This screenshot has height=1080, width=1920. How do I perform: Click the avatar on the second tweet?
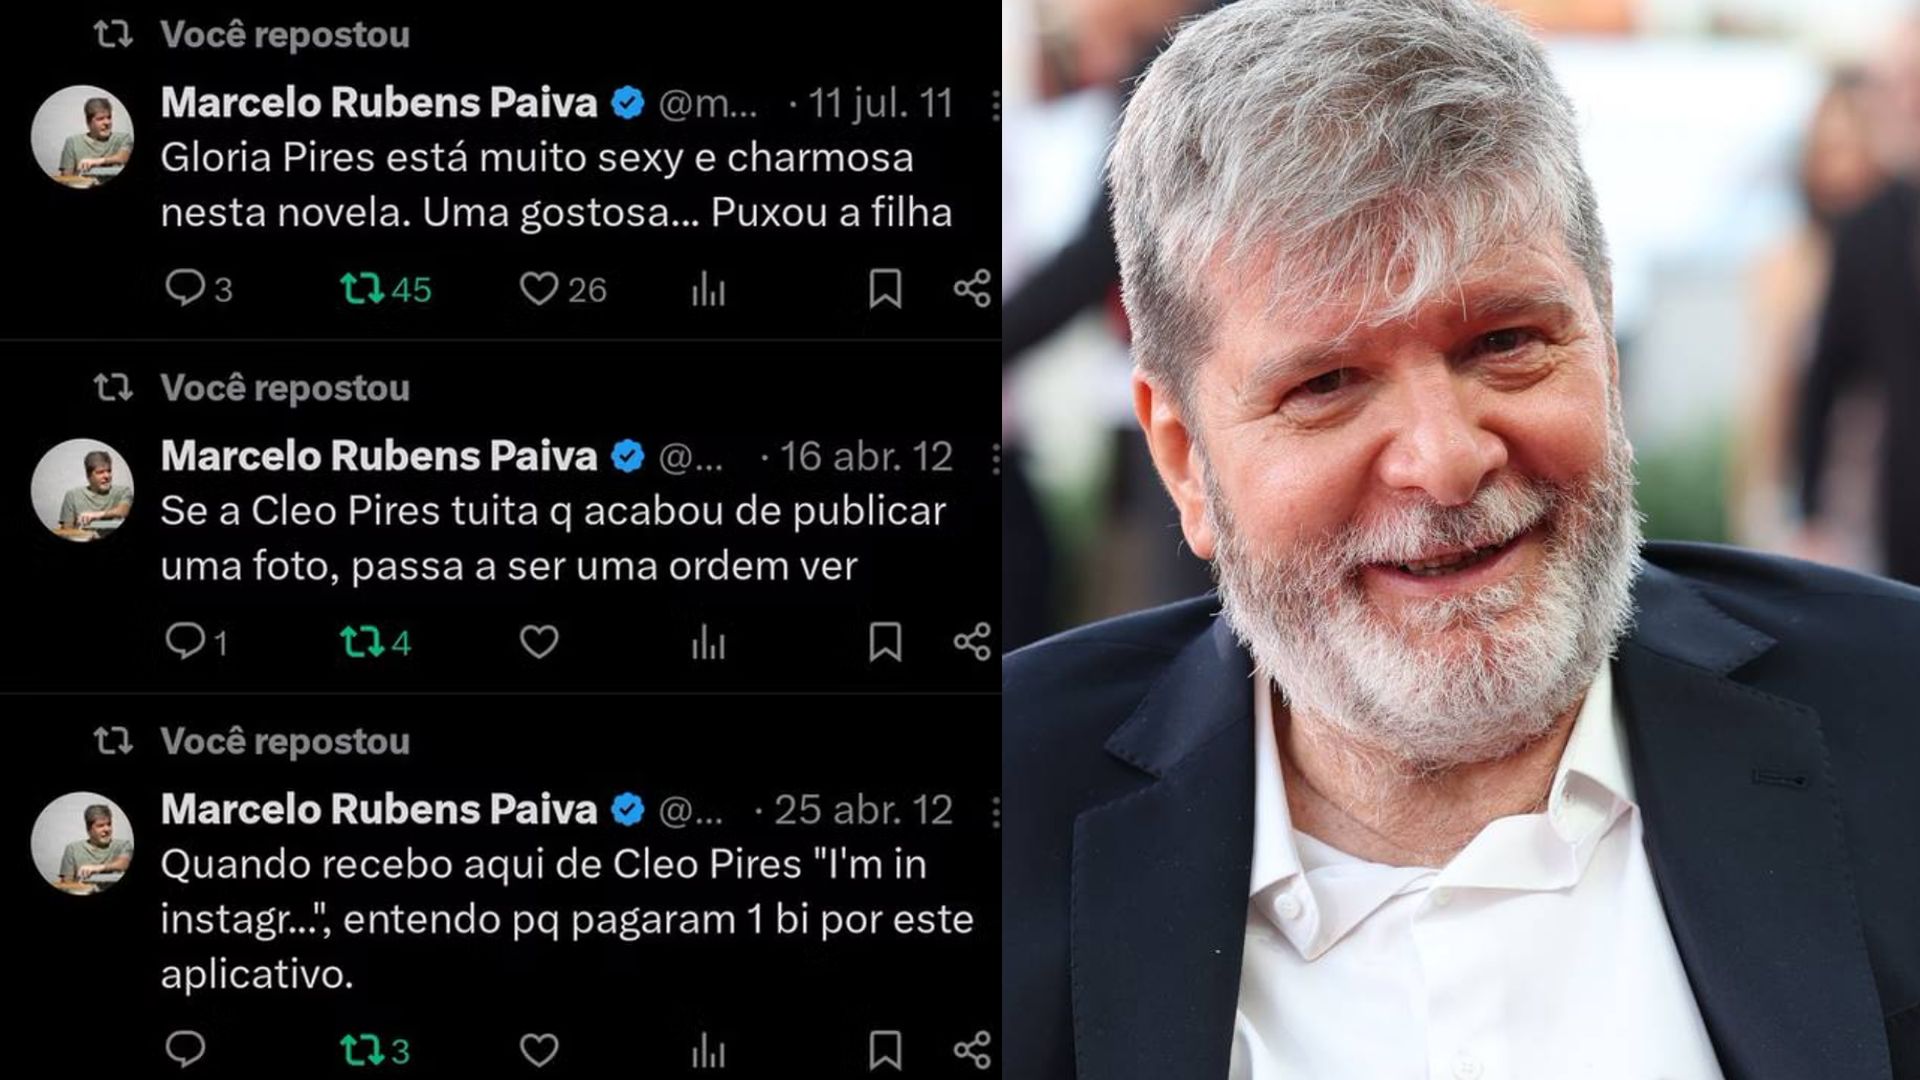[x=82, y=489]
